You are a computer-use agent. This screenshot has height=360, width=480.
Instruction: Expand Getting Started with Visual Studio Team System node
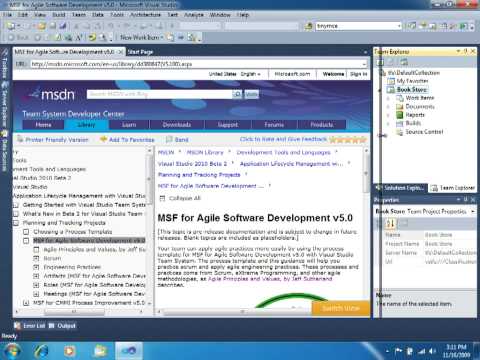tap(16, 205)
